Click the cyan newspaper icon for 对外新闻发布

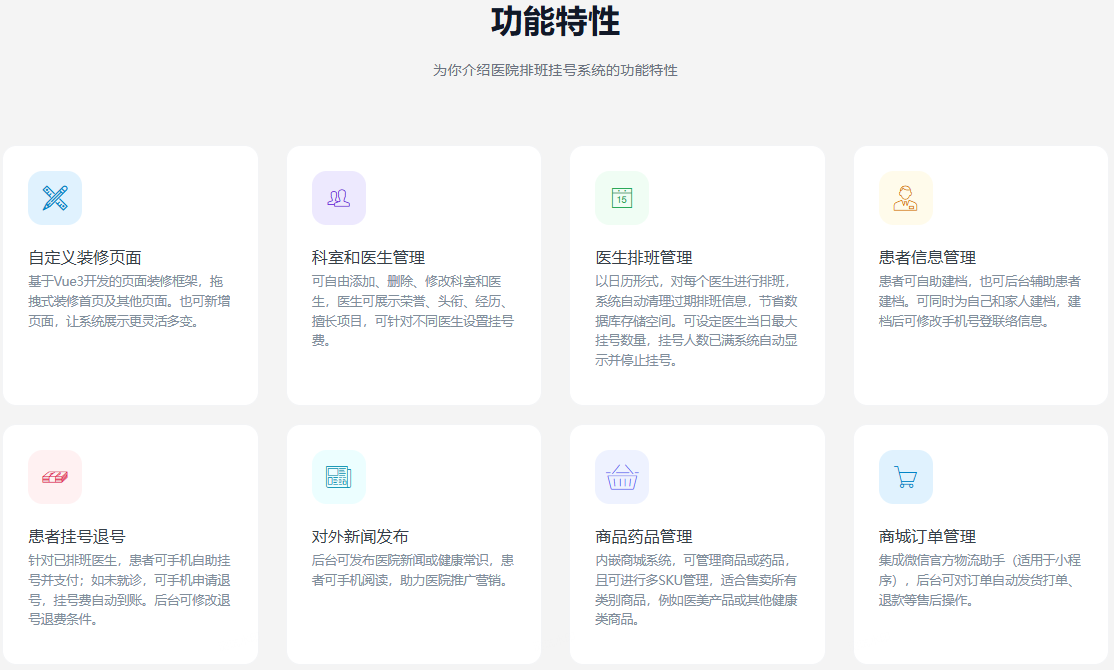tap(339, 477)
